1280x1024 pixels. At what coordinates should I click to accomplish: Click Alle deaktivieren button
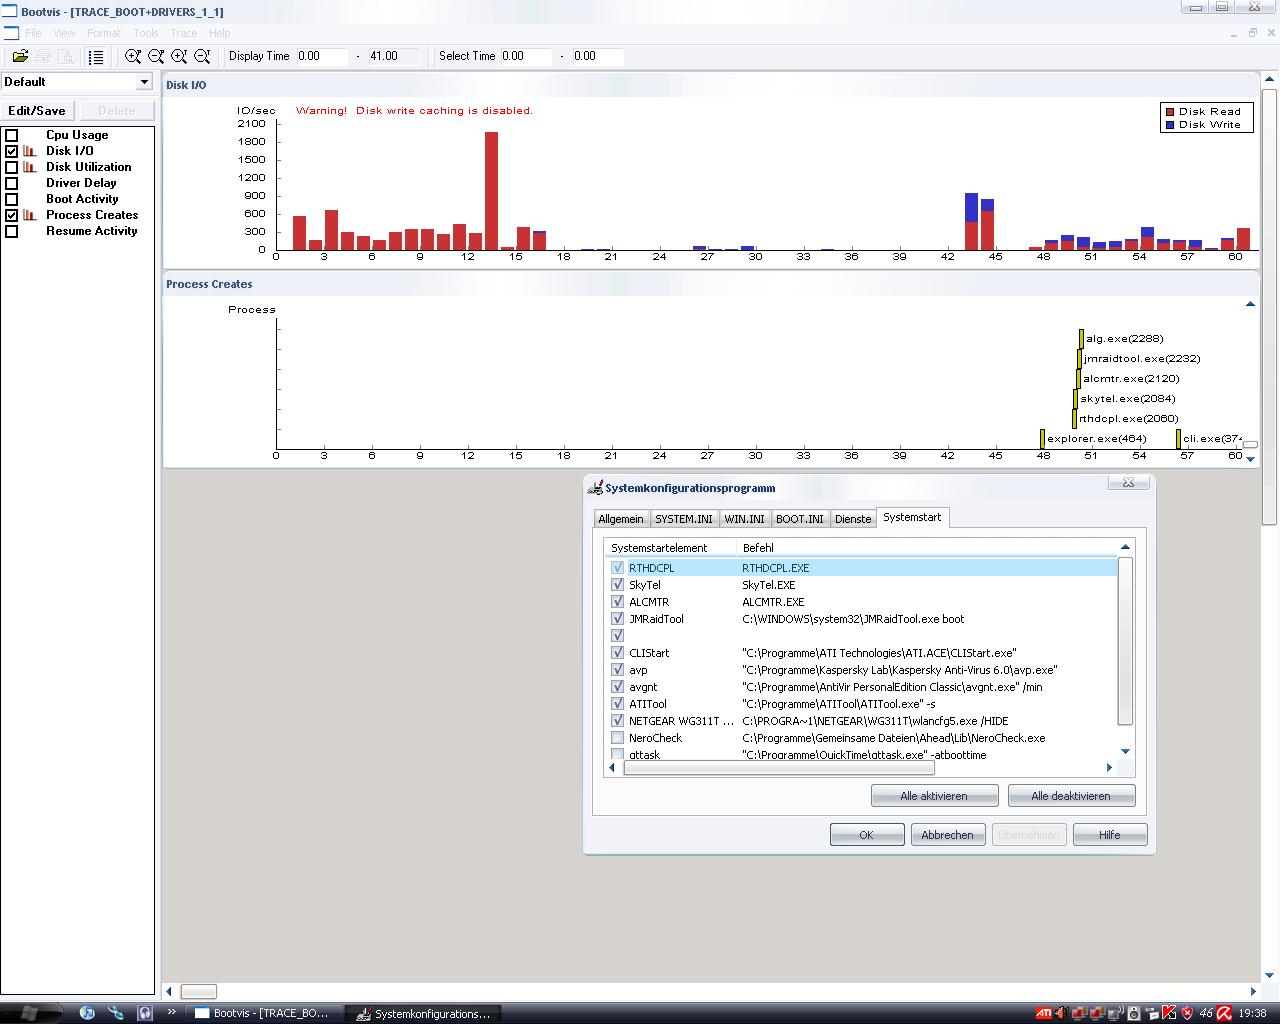click(1071, 796)
